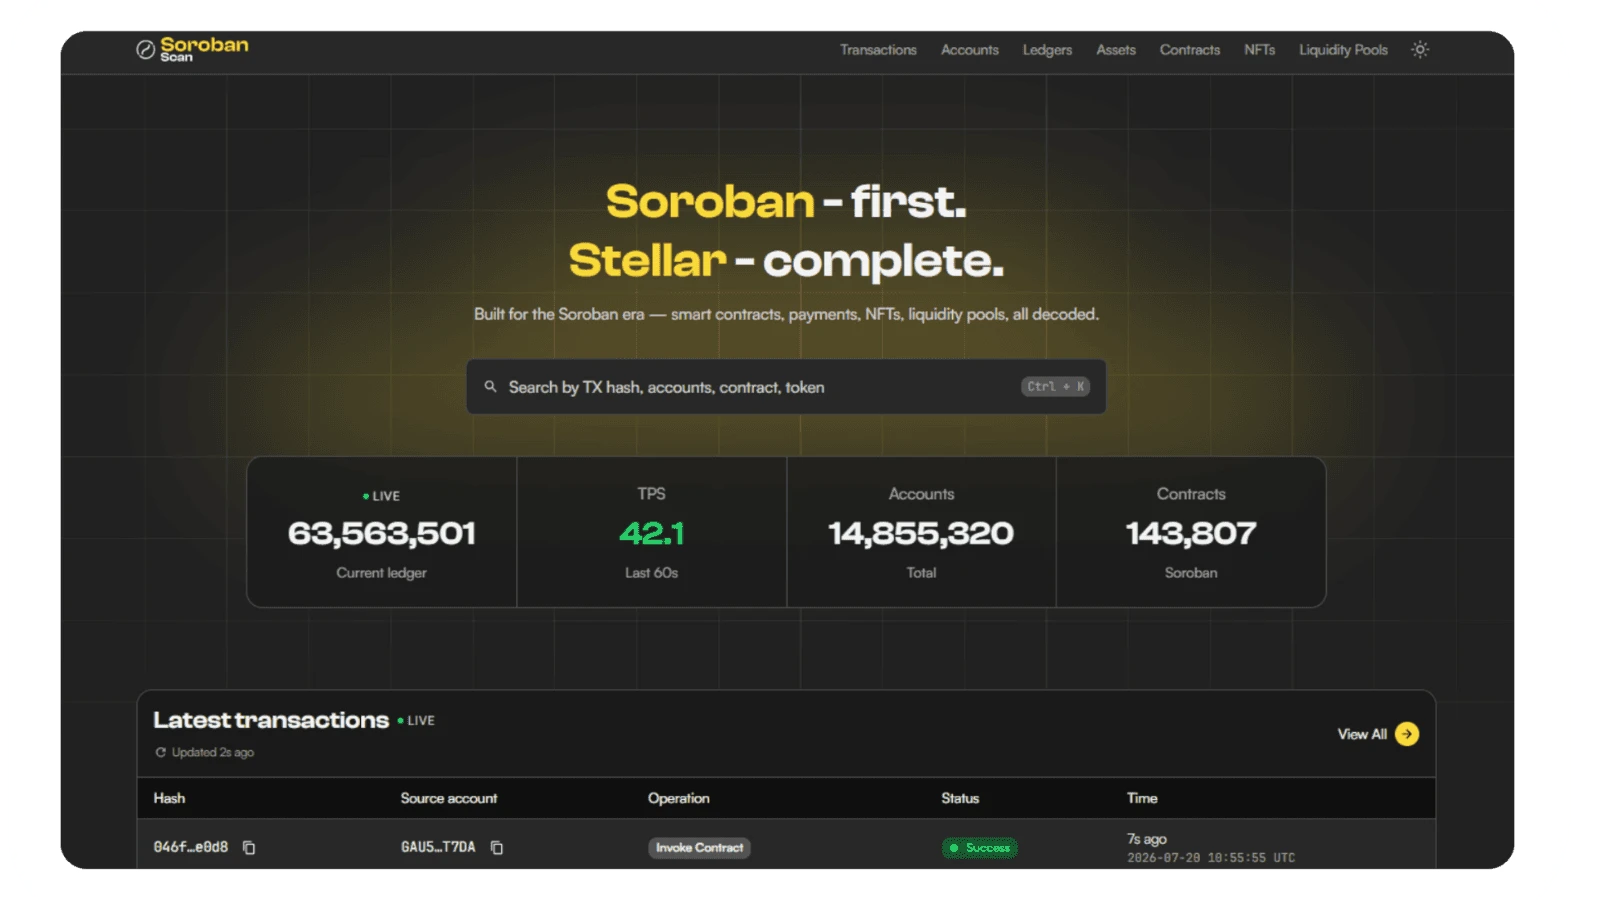Click the Latest transactions heading
The height and width of the screenshot is (900, 1600).
pos(271,720)
